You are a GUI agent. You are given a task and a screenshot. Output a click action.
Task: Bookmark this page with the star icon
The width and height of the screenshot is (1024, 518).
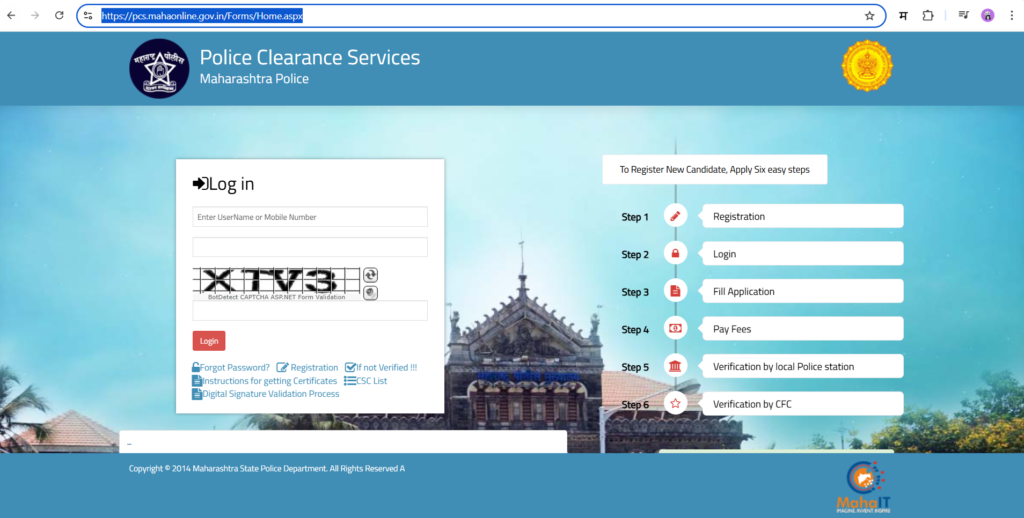tap(869, 16)
